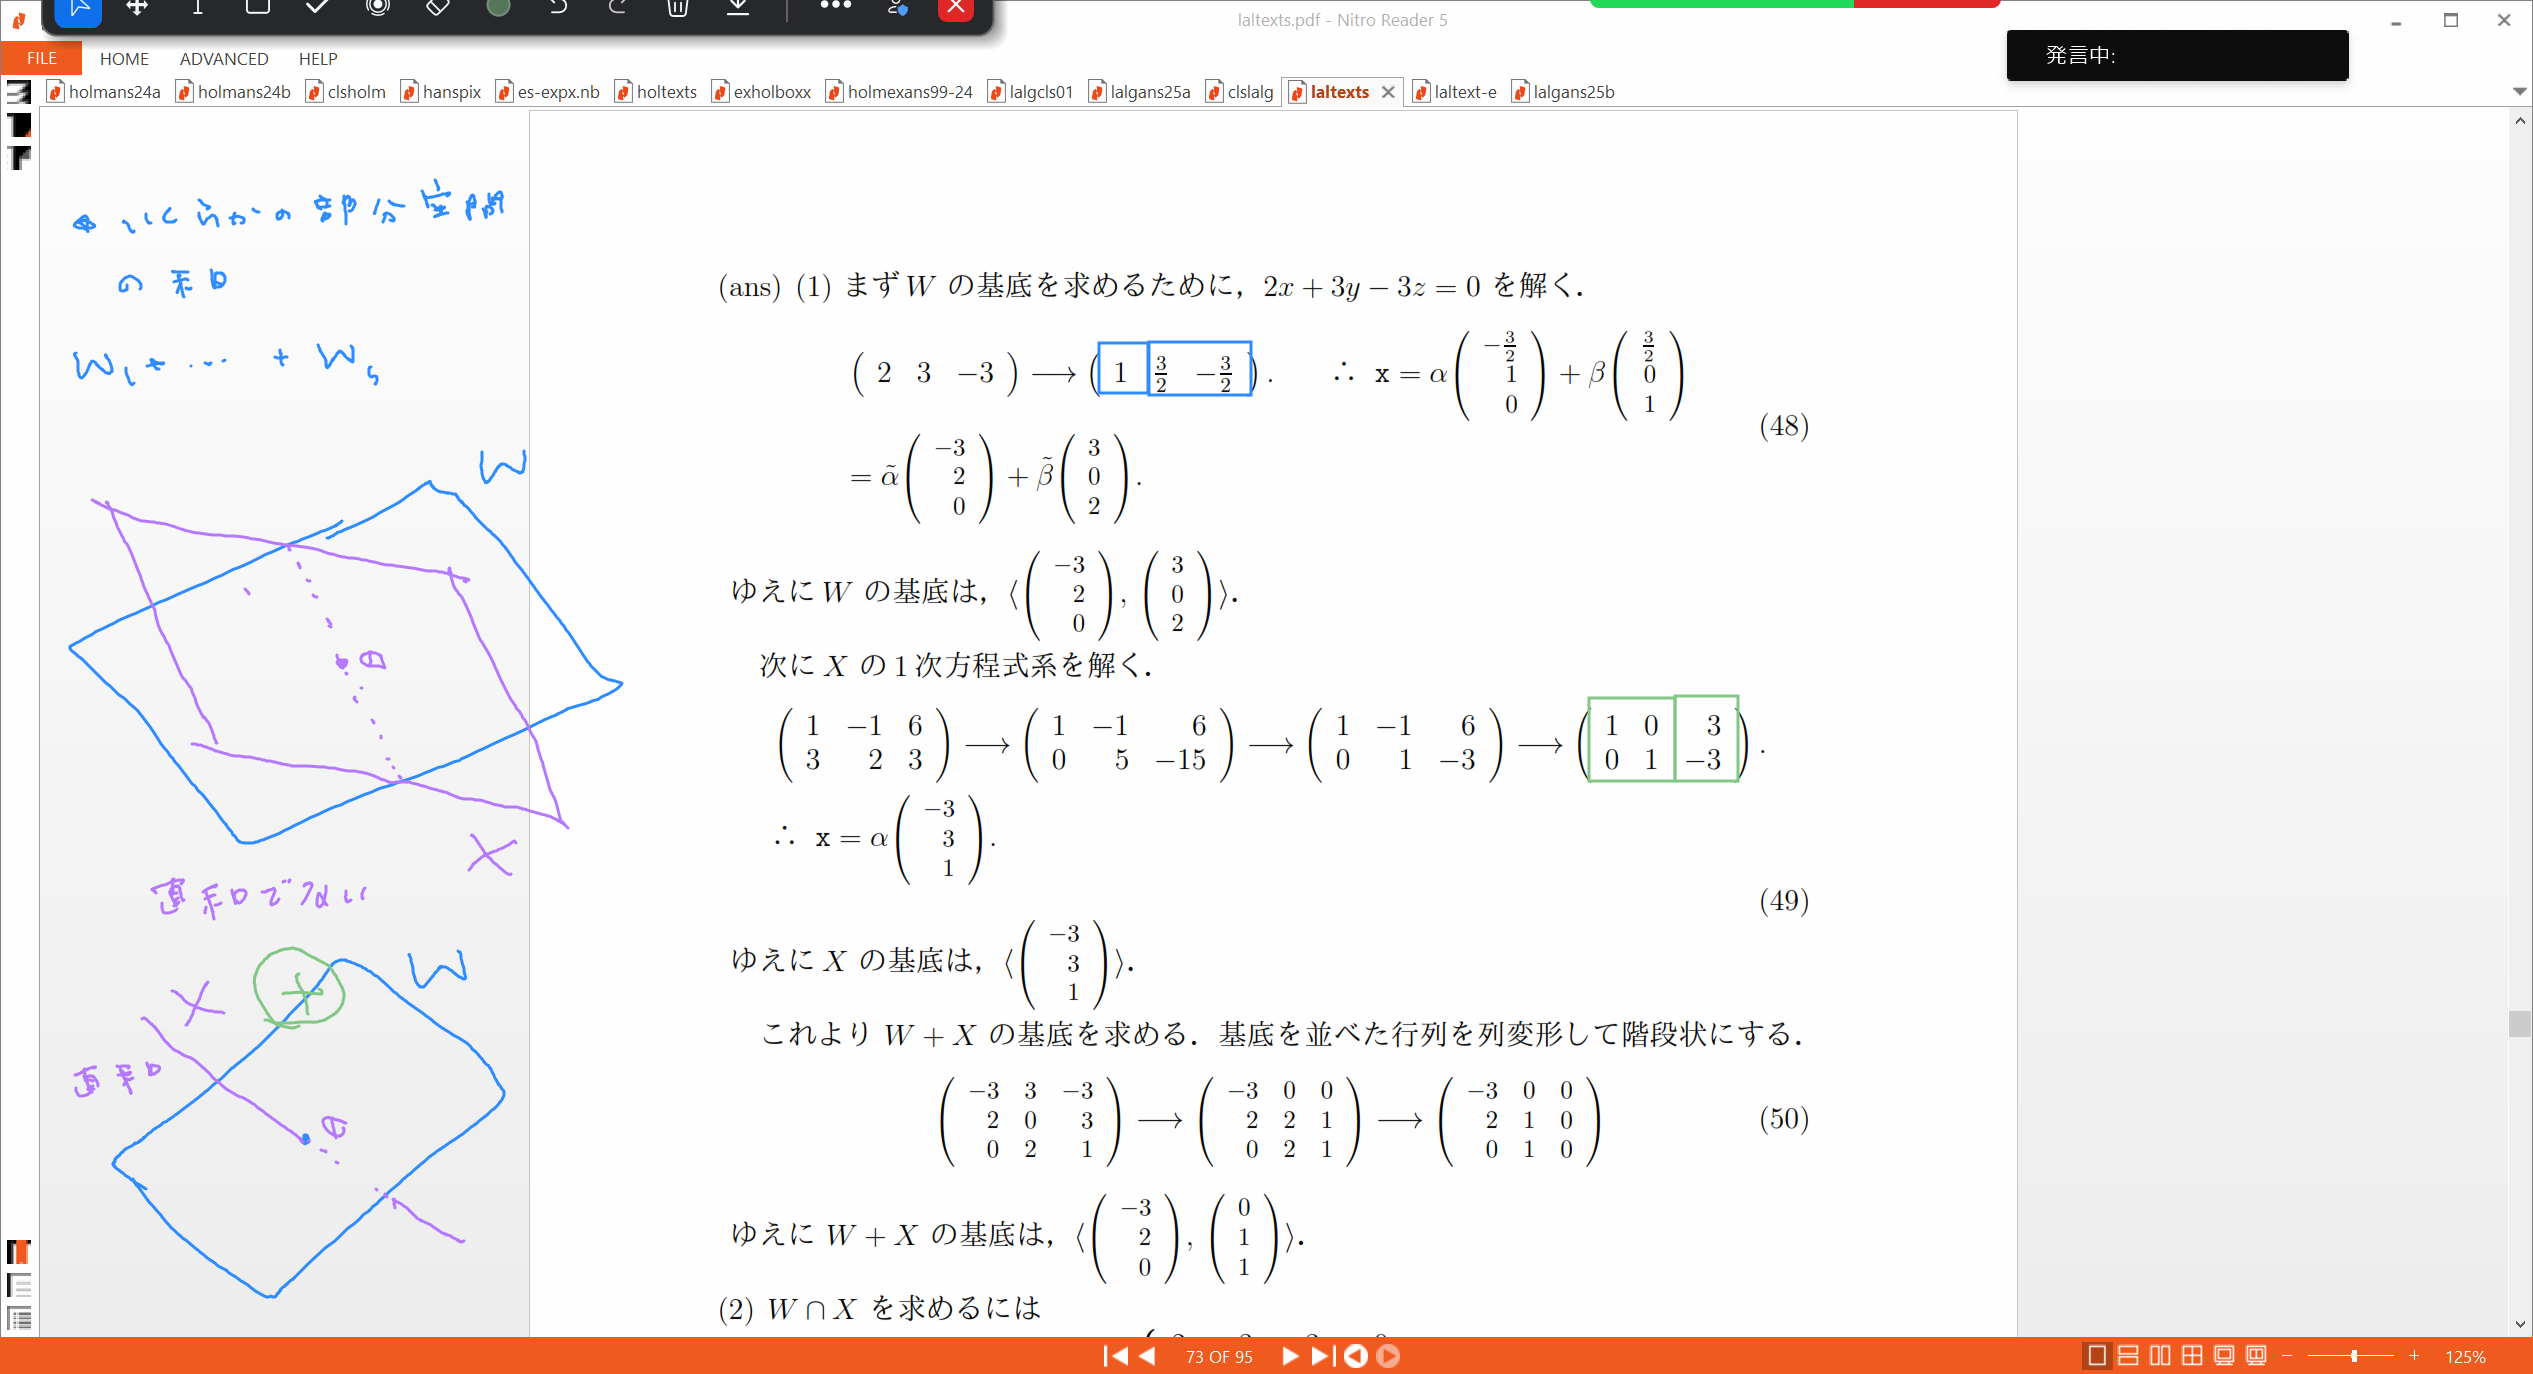
Task: Close the annotation toolbar with red X
Action: pos(956,8)
